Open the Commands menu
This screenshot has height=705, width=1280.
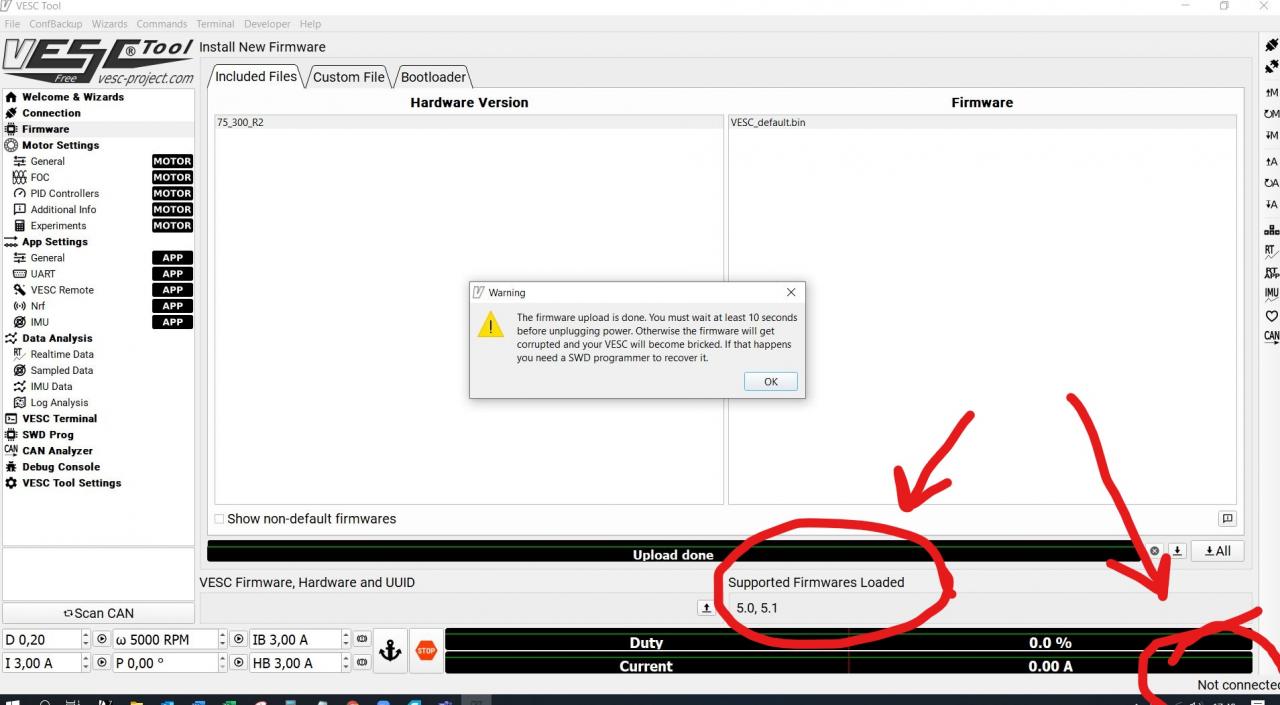pos(162,24)
